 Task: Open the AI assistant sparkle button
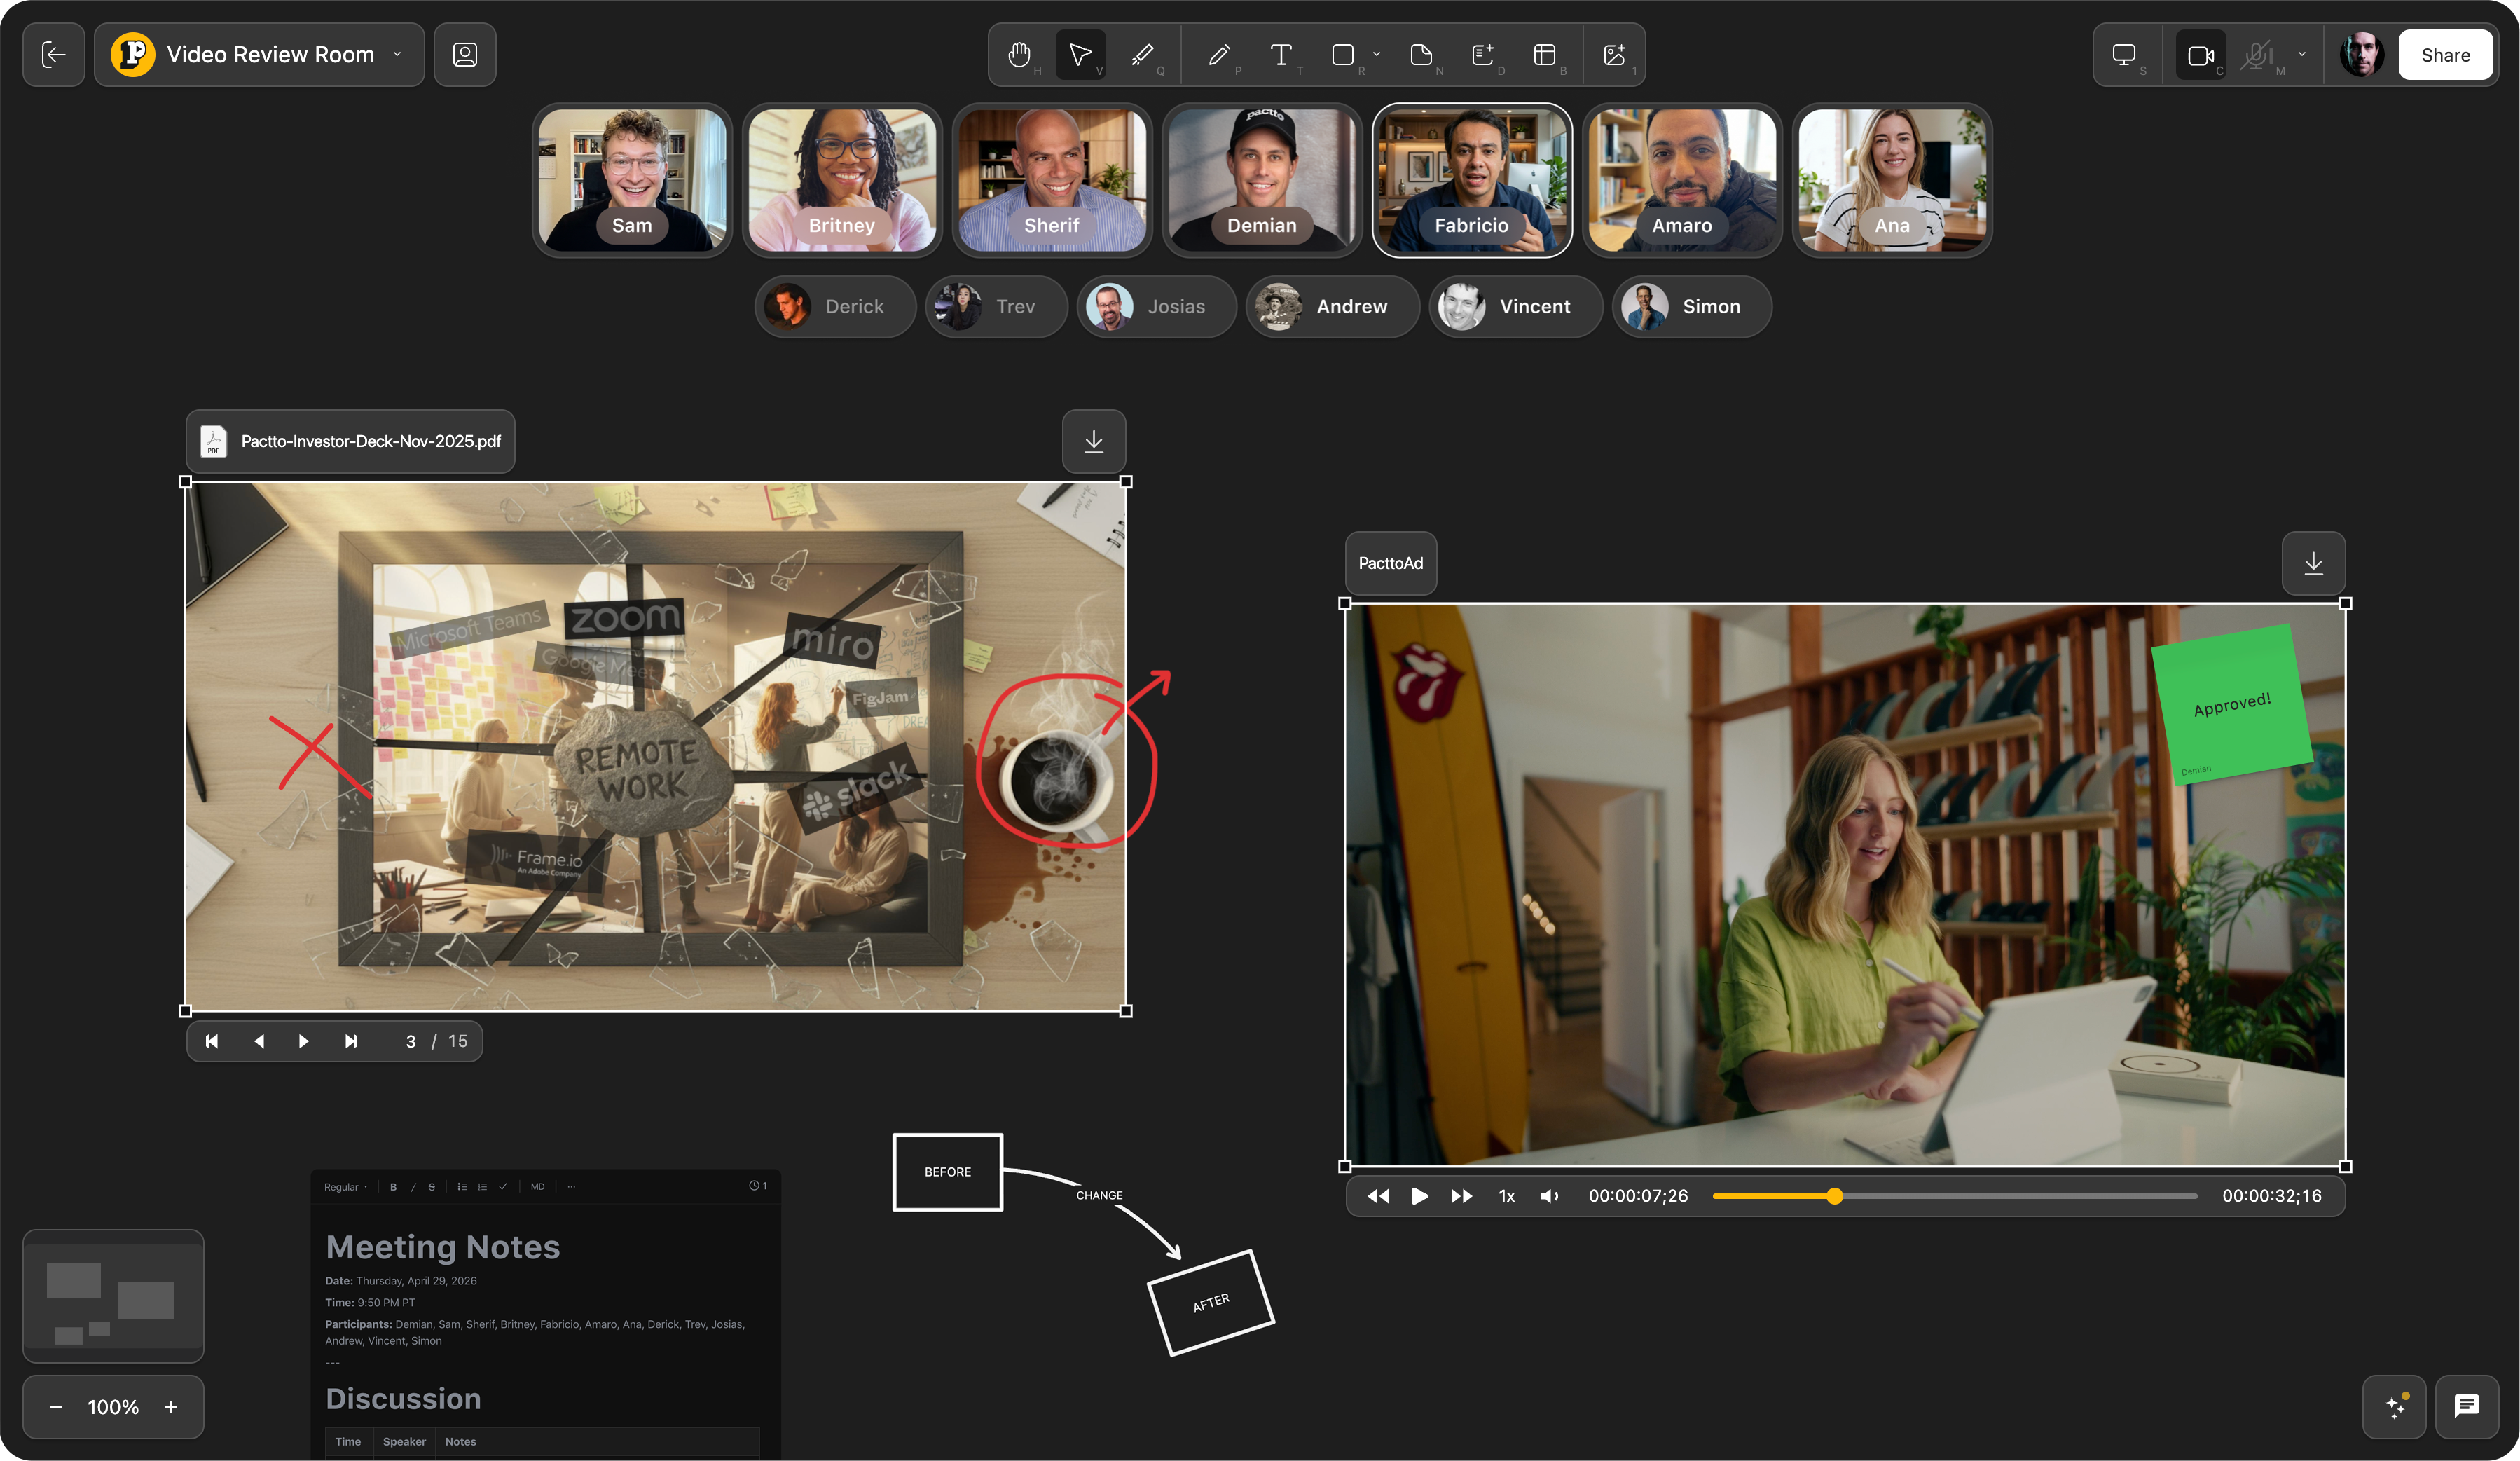[2394, 1407]
